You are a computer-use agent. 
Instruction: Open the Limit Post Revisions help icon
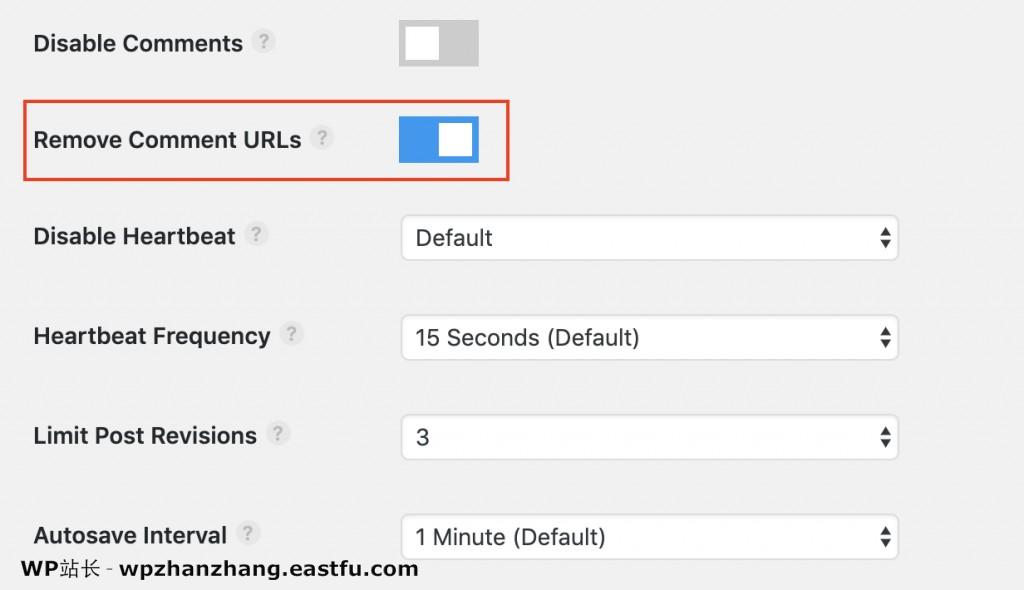click(280, 433)
